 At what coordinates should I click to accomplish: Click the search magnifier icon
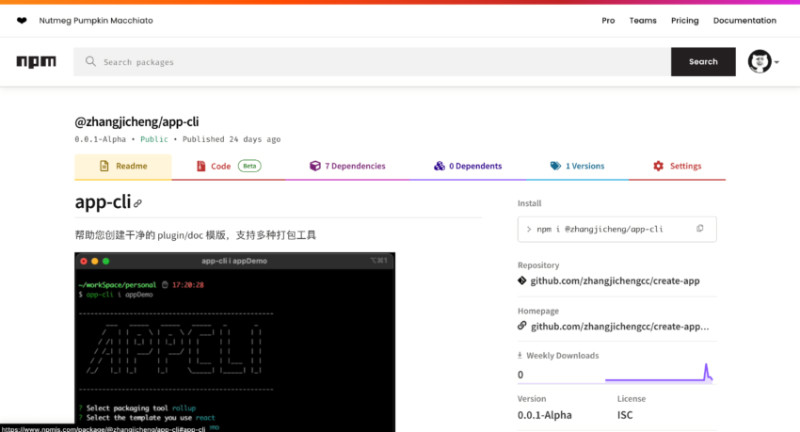pyautogui.click(x=90, y=62)
